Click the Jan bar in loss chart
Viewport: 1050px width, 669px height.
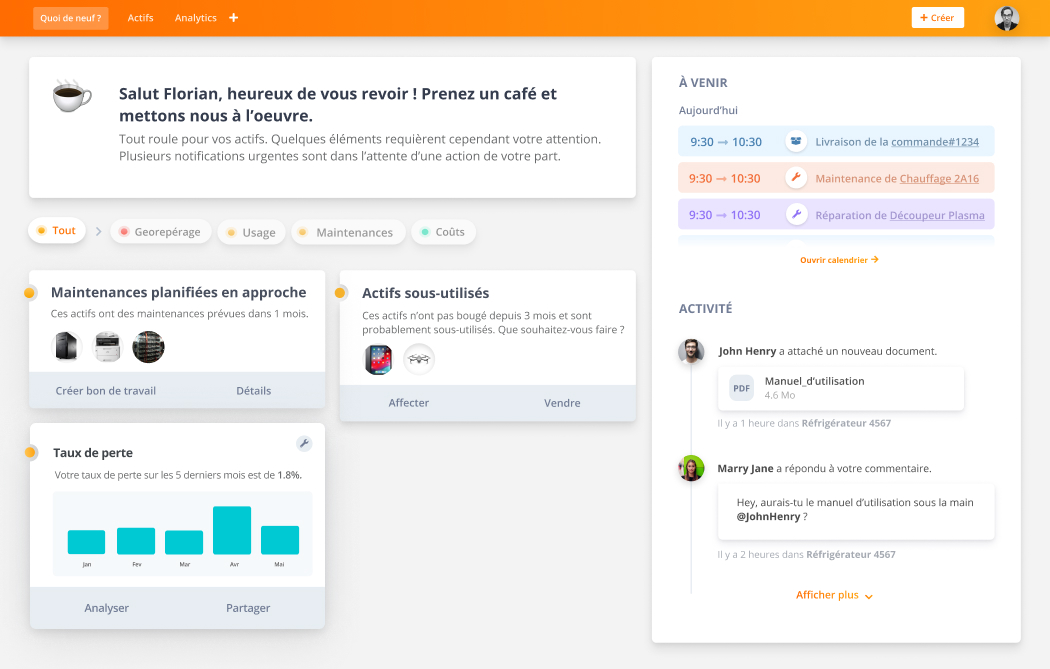coord(86,542)
